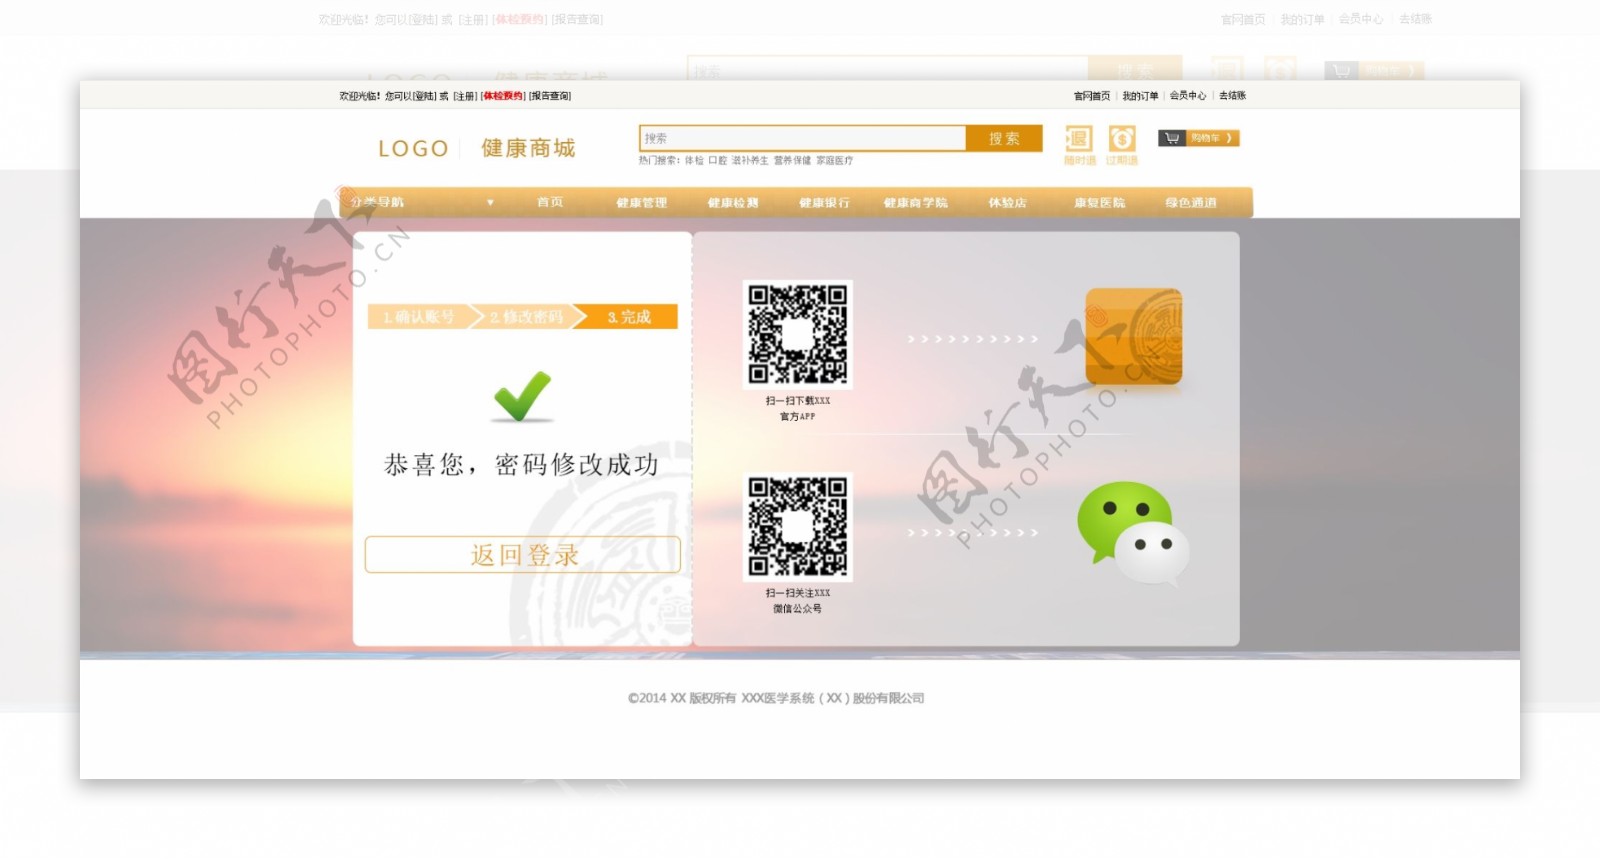The image size is (1600, 859).
Task: Click hot search term 营养保健
Action: click(792, 160)
